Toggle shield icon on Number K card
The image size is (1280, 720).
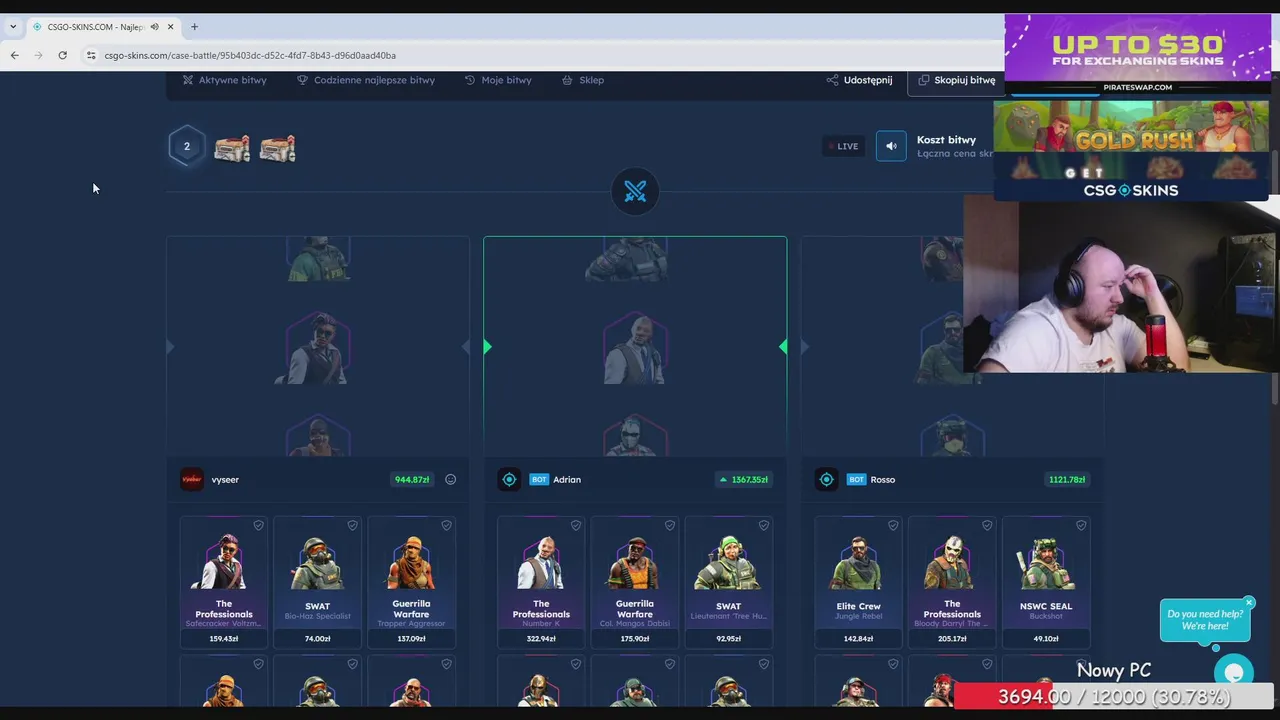576,525
